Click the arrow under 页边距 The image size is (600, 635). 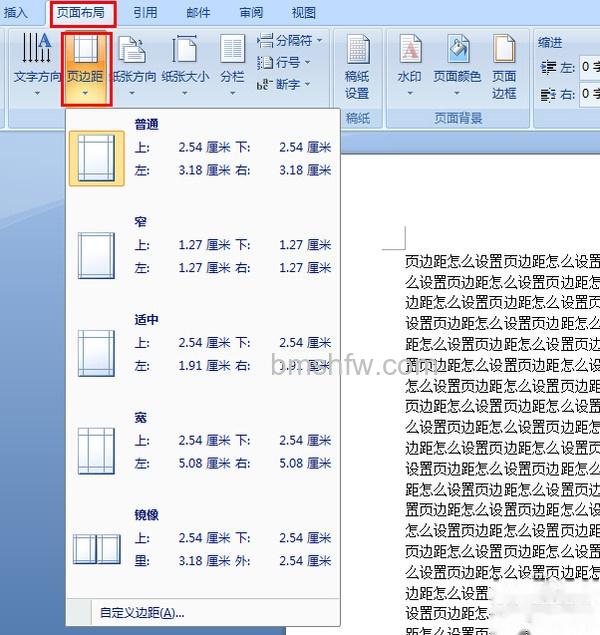(x=85, y=94)
